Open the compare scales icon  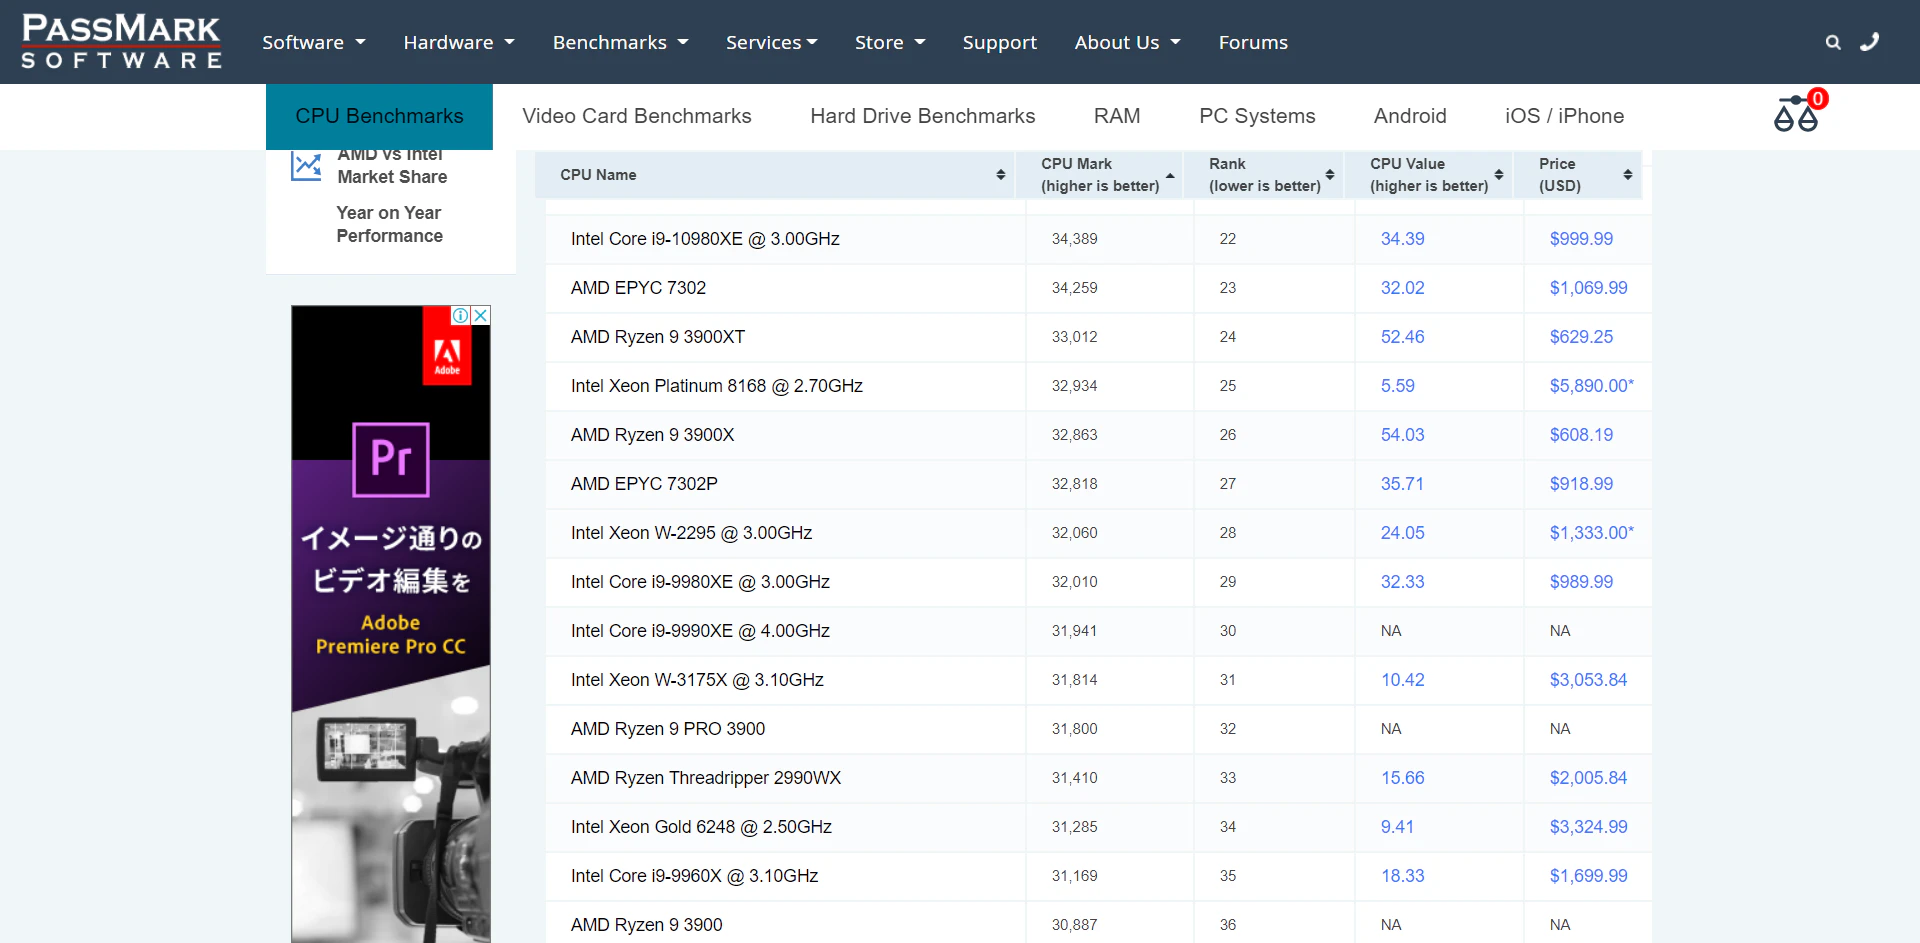1799,112
